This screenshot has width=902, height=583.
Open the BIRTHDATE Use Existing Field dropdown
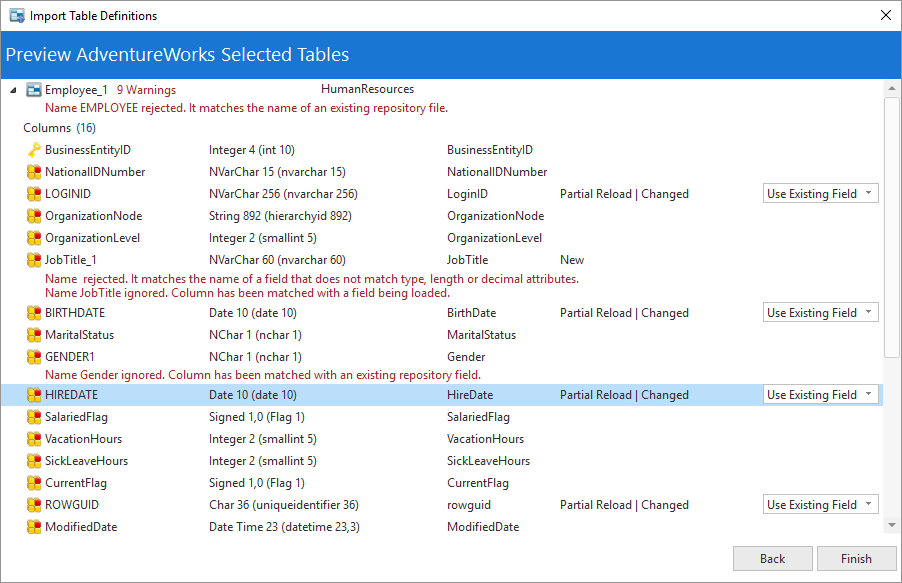point(820,313)
